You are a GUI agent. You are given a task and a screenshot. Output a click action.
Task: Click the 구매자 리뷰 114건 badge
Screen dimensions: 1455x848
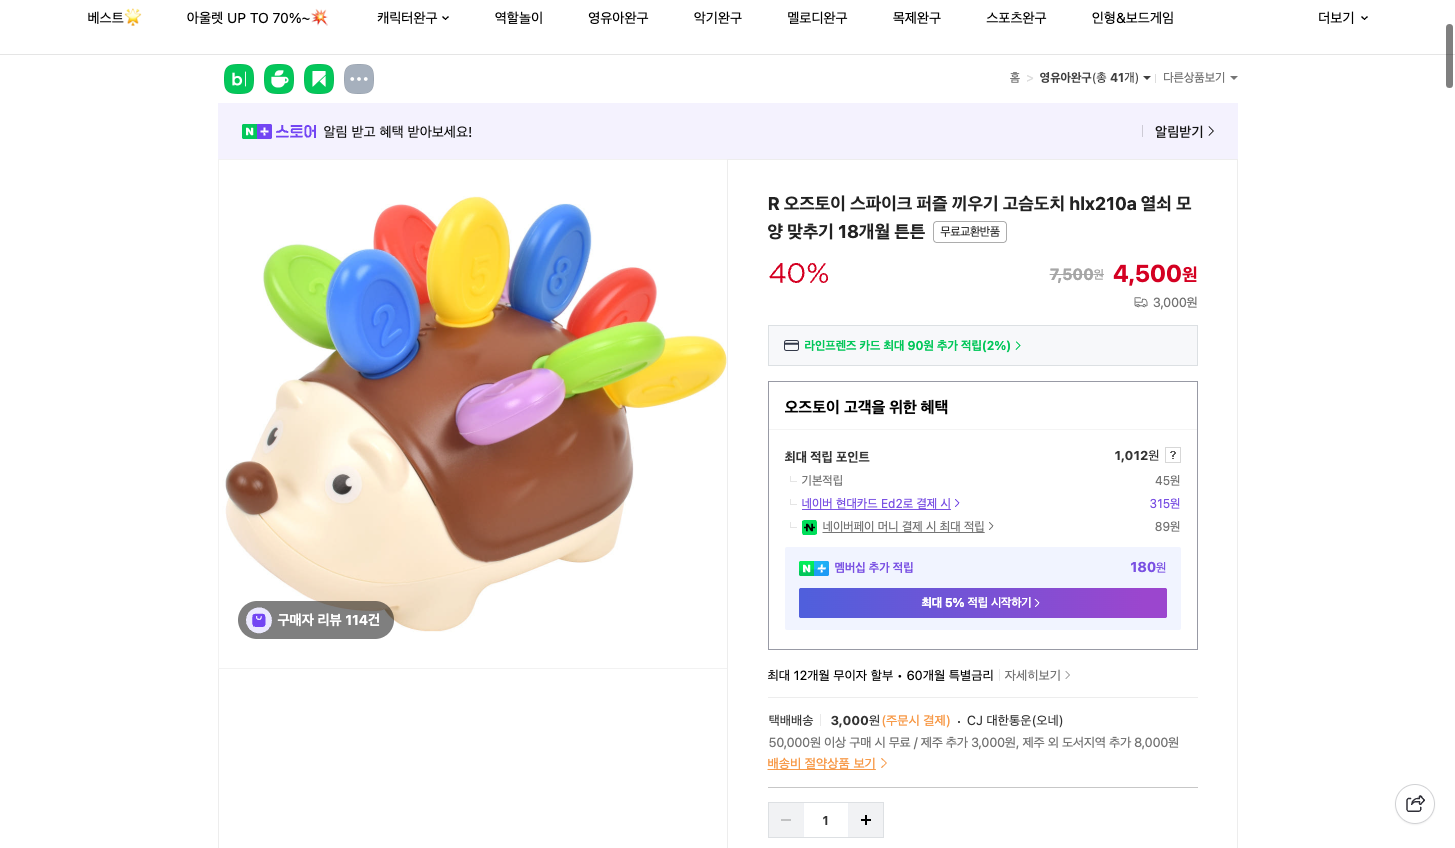[x=315, y=620]
